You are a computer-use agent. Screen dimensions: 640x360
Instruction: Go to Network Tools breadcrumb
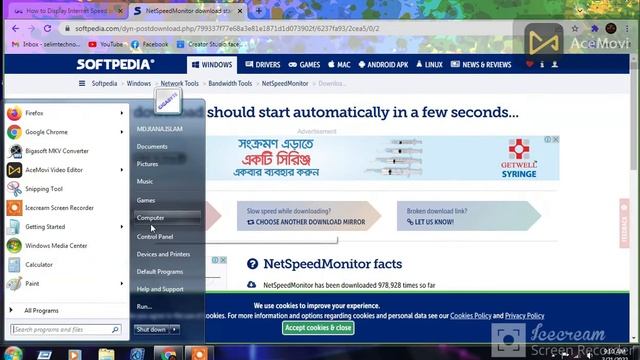(x=179, y=83)
